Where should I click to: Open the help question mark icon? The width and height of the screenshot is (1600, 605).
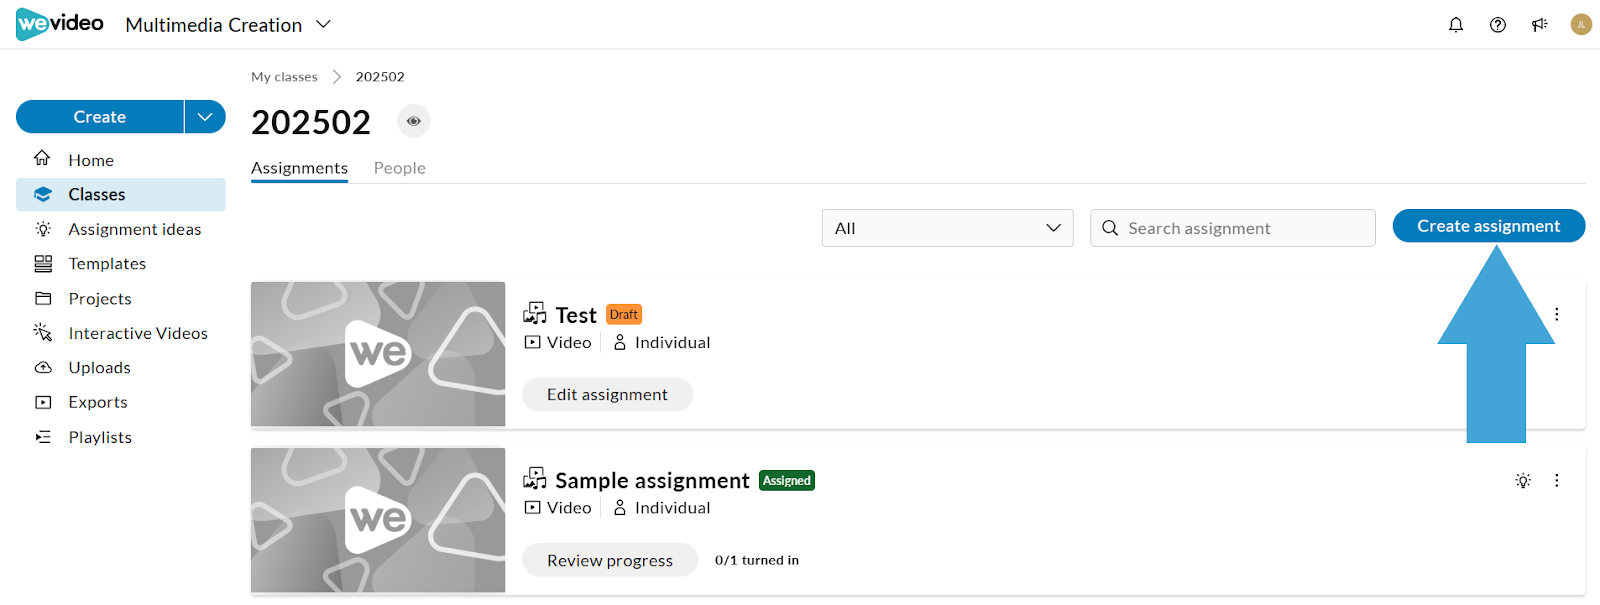[1498, 25]
